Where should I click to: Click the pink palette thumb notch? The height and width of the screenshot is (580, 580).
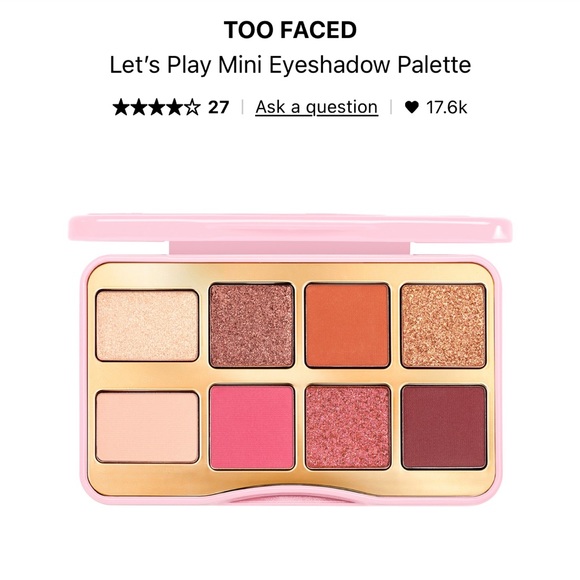pyautogui.click(x=290, y=497)
